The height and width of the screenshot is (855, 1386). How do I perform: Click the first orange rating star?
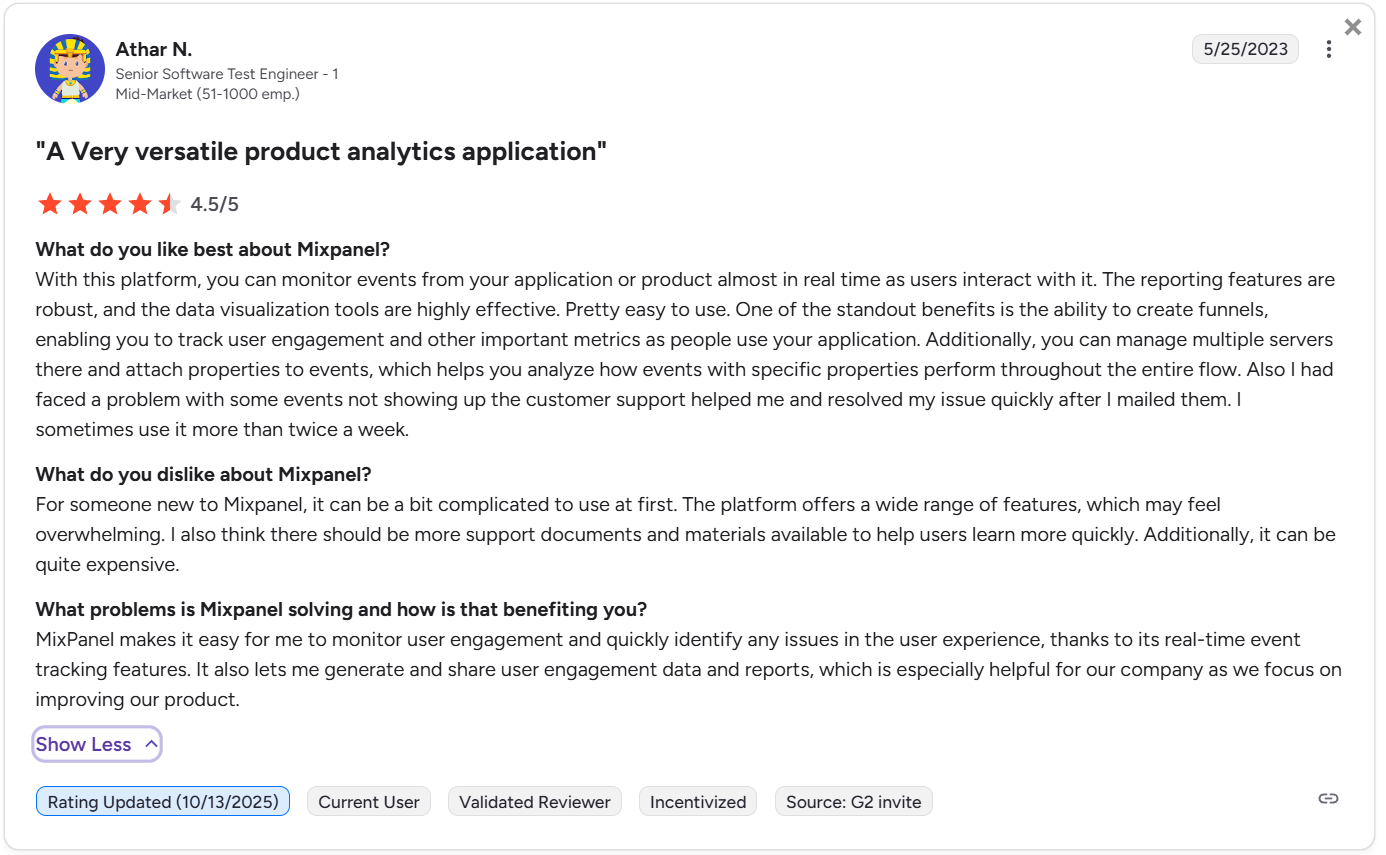pos(50,205)
